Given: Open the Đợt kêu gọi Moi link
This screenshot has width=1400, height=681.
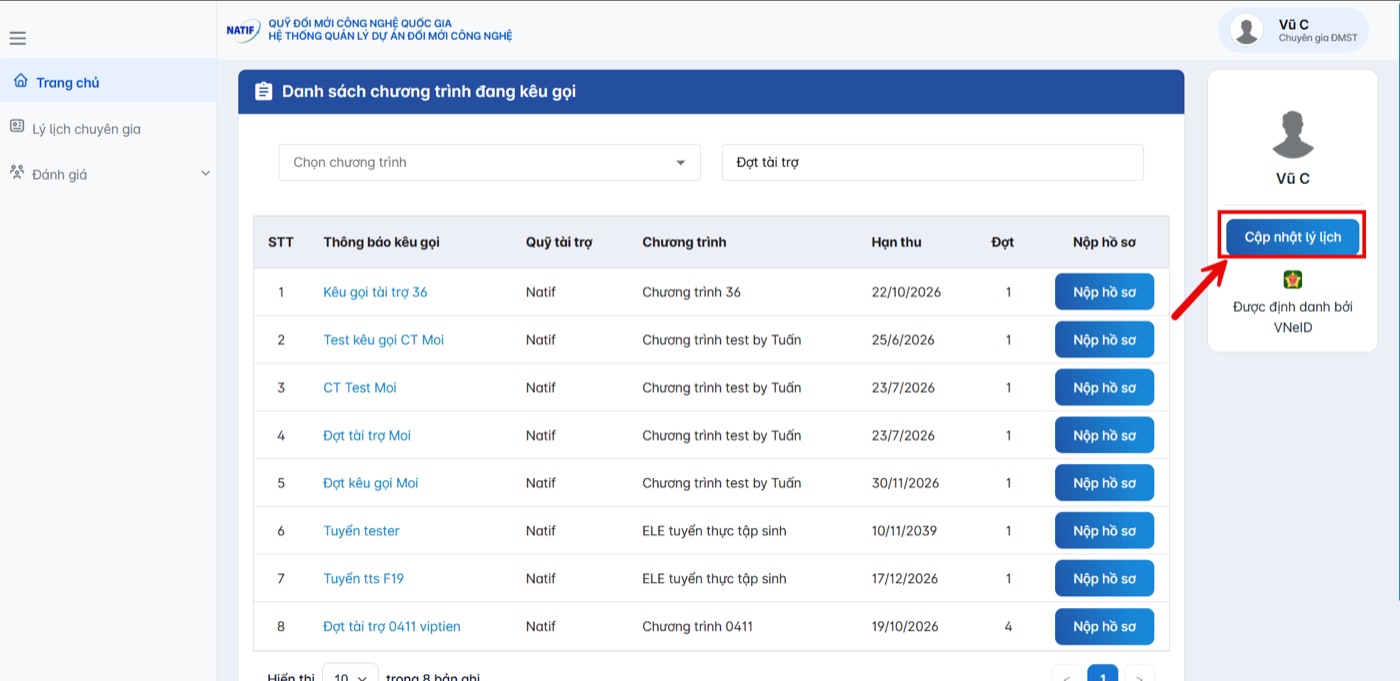Looking at the screenshot, I should [371, 483].
